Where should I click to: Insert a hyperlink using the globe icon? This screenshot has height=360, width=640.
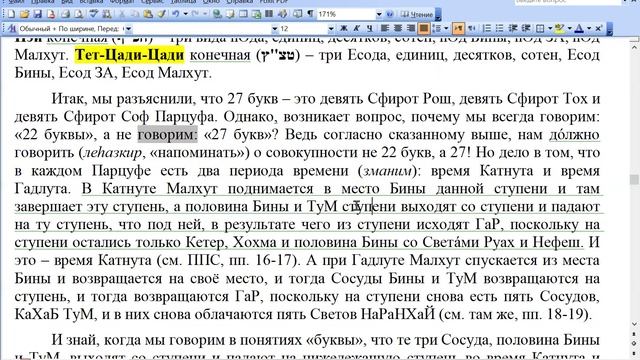point(217,14)
